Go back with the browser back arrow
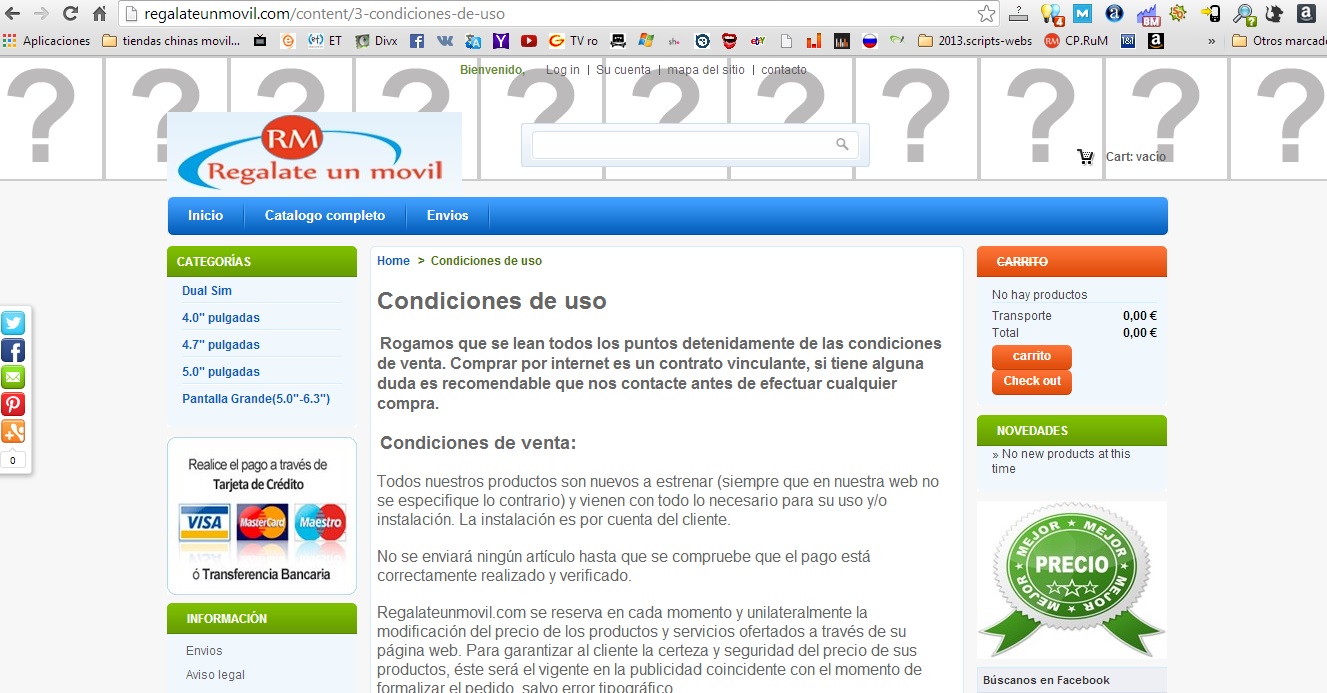The width and height of the screenshot is (1327, 693). click(x=12, y=14)
